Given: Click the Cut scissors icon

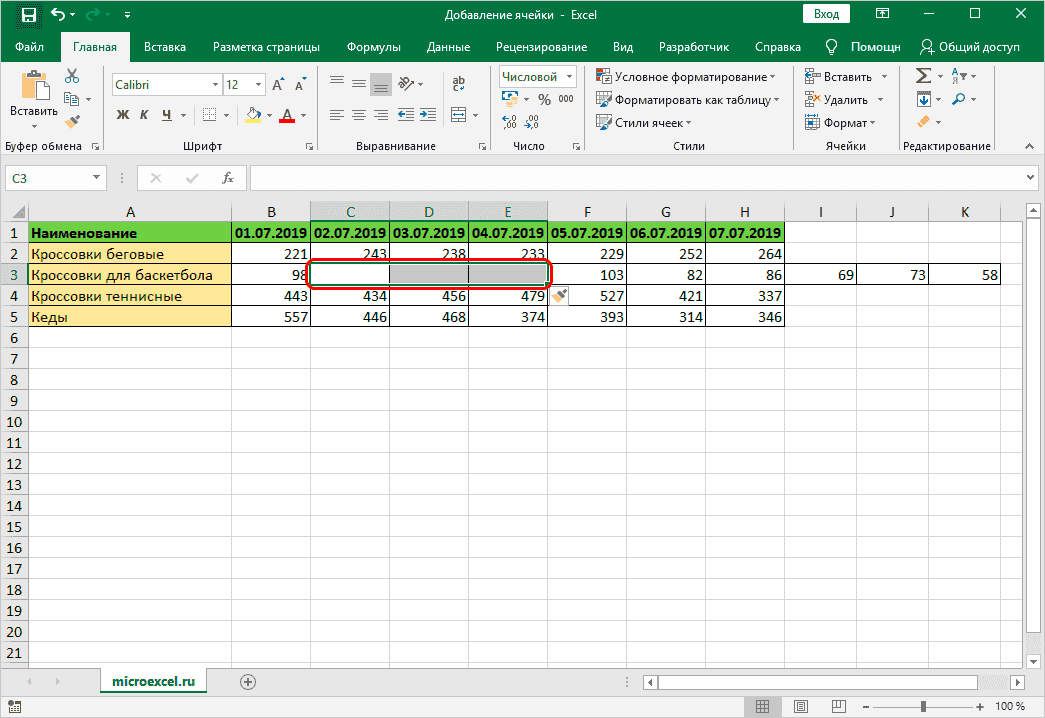Looking at the screenshot, I should [x=72, y=76].
